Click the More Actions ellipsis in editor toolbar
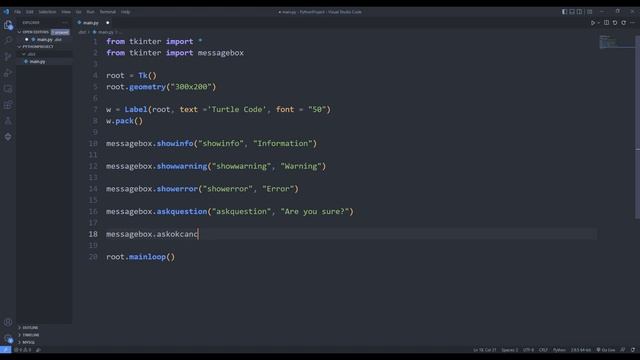 pyautogui.click(x=632, y=23)
